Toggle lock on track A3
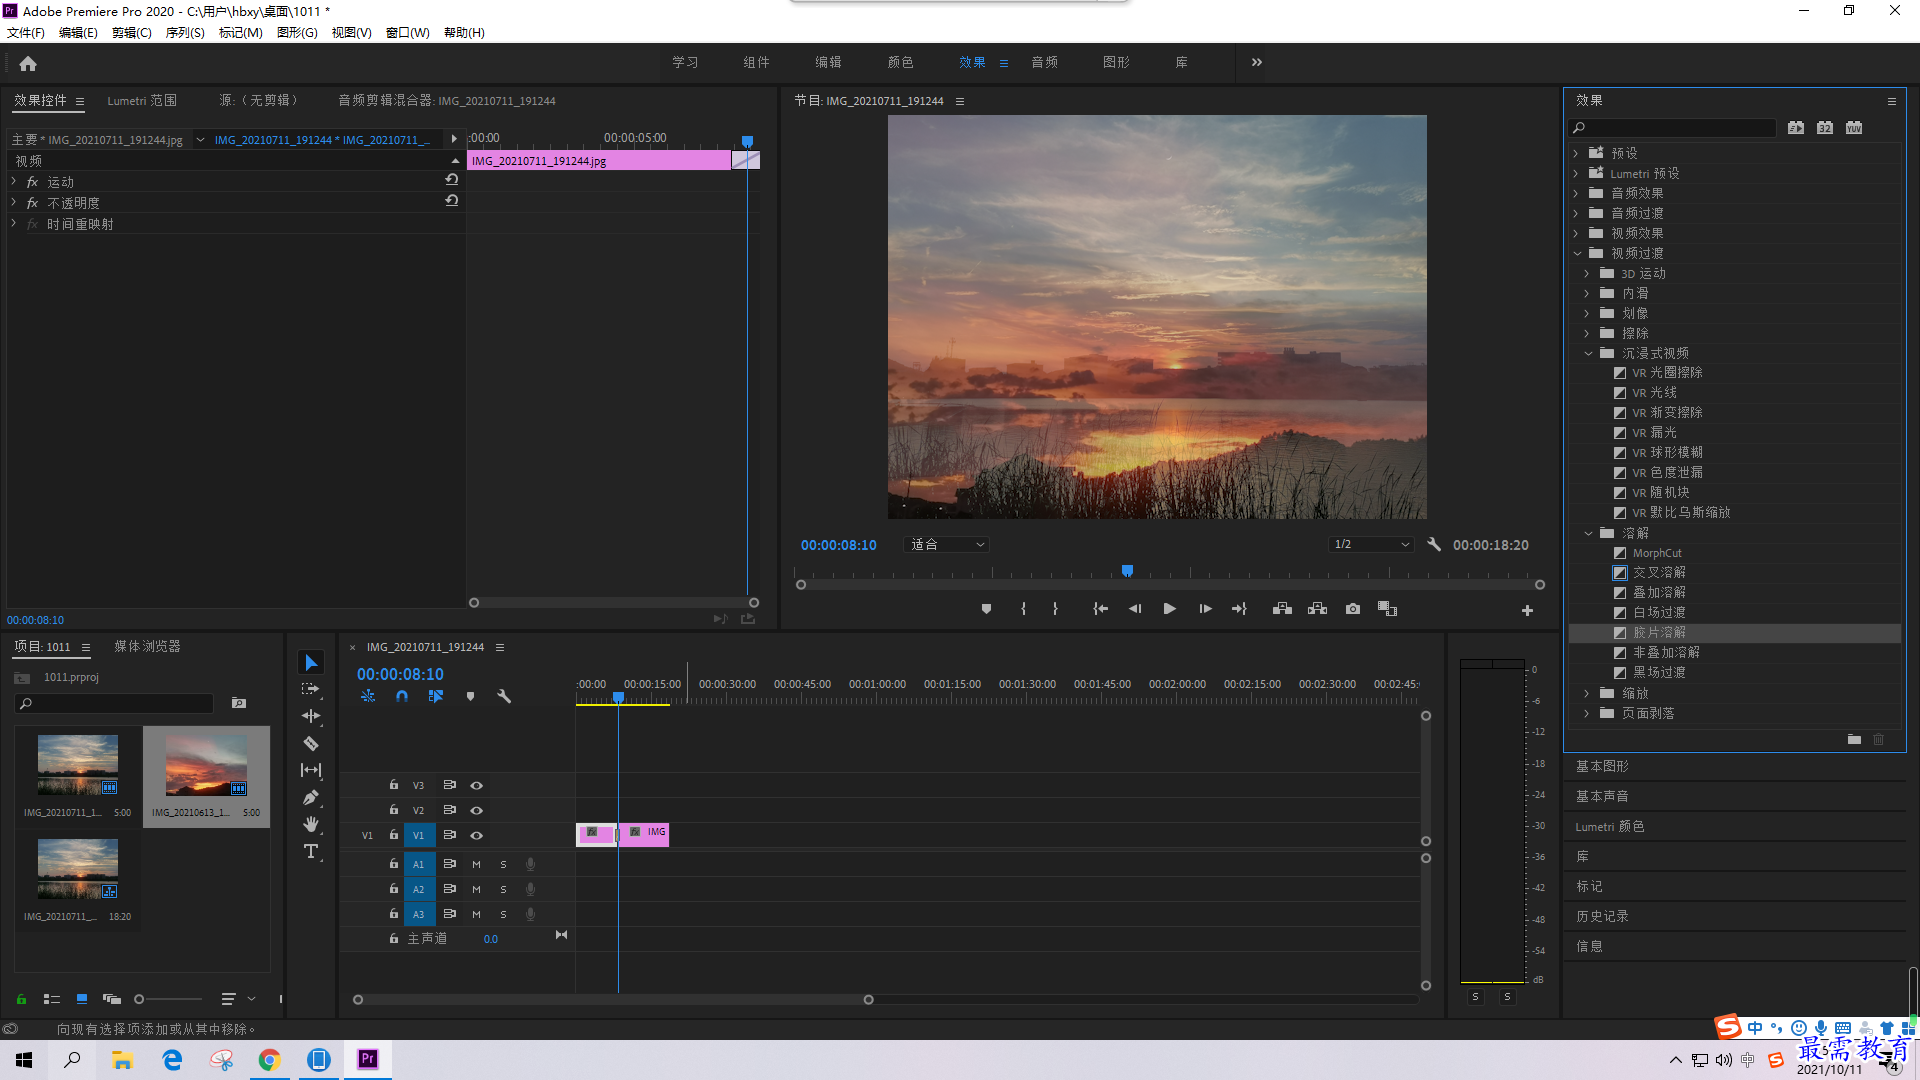 click(x=394, y=914)
